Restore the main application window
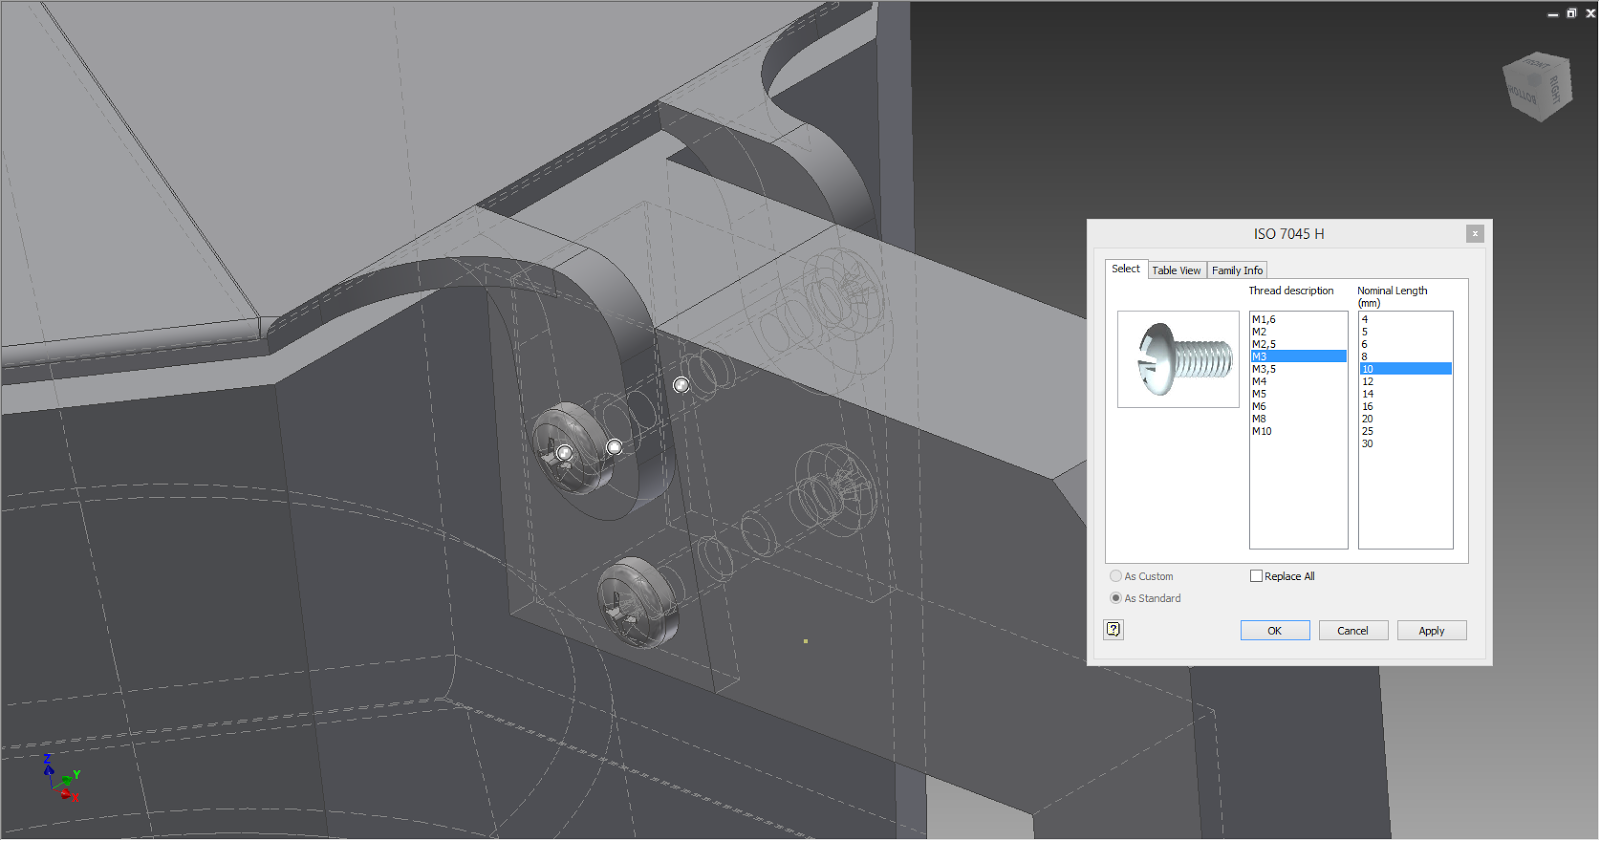 click(1571, 13)
